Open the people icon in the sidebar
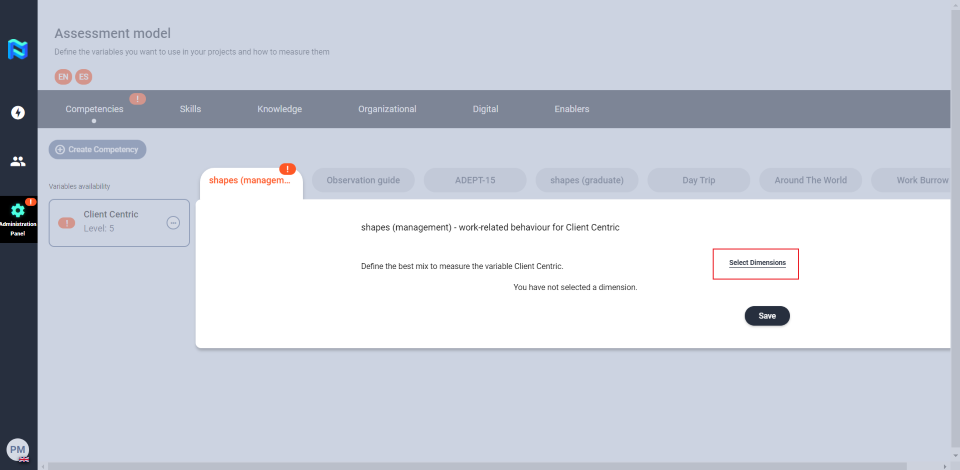The height and width of the screenshot is (470, 960). pos(18,161)
